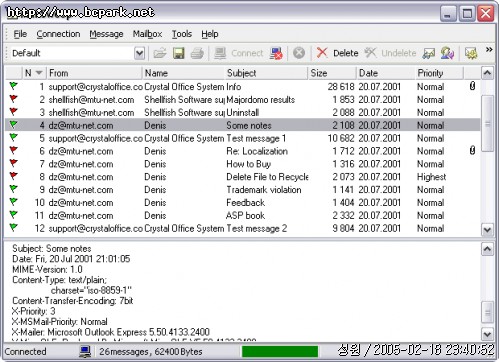Click red flag of message 3
The width and height of the screenshot is (500, 362).
(x=13, y=112)
